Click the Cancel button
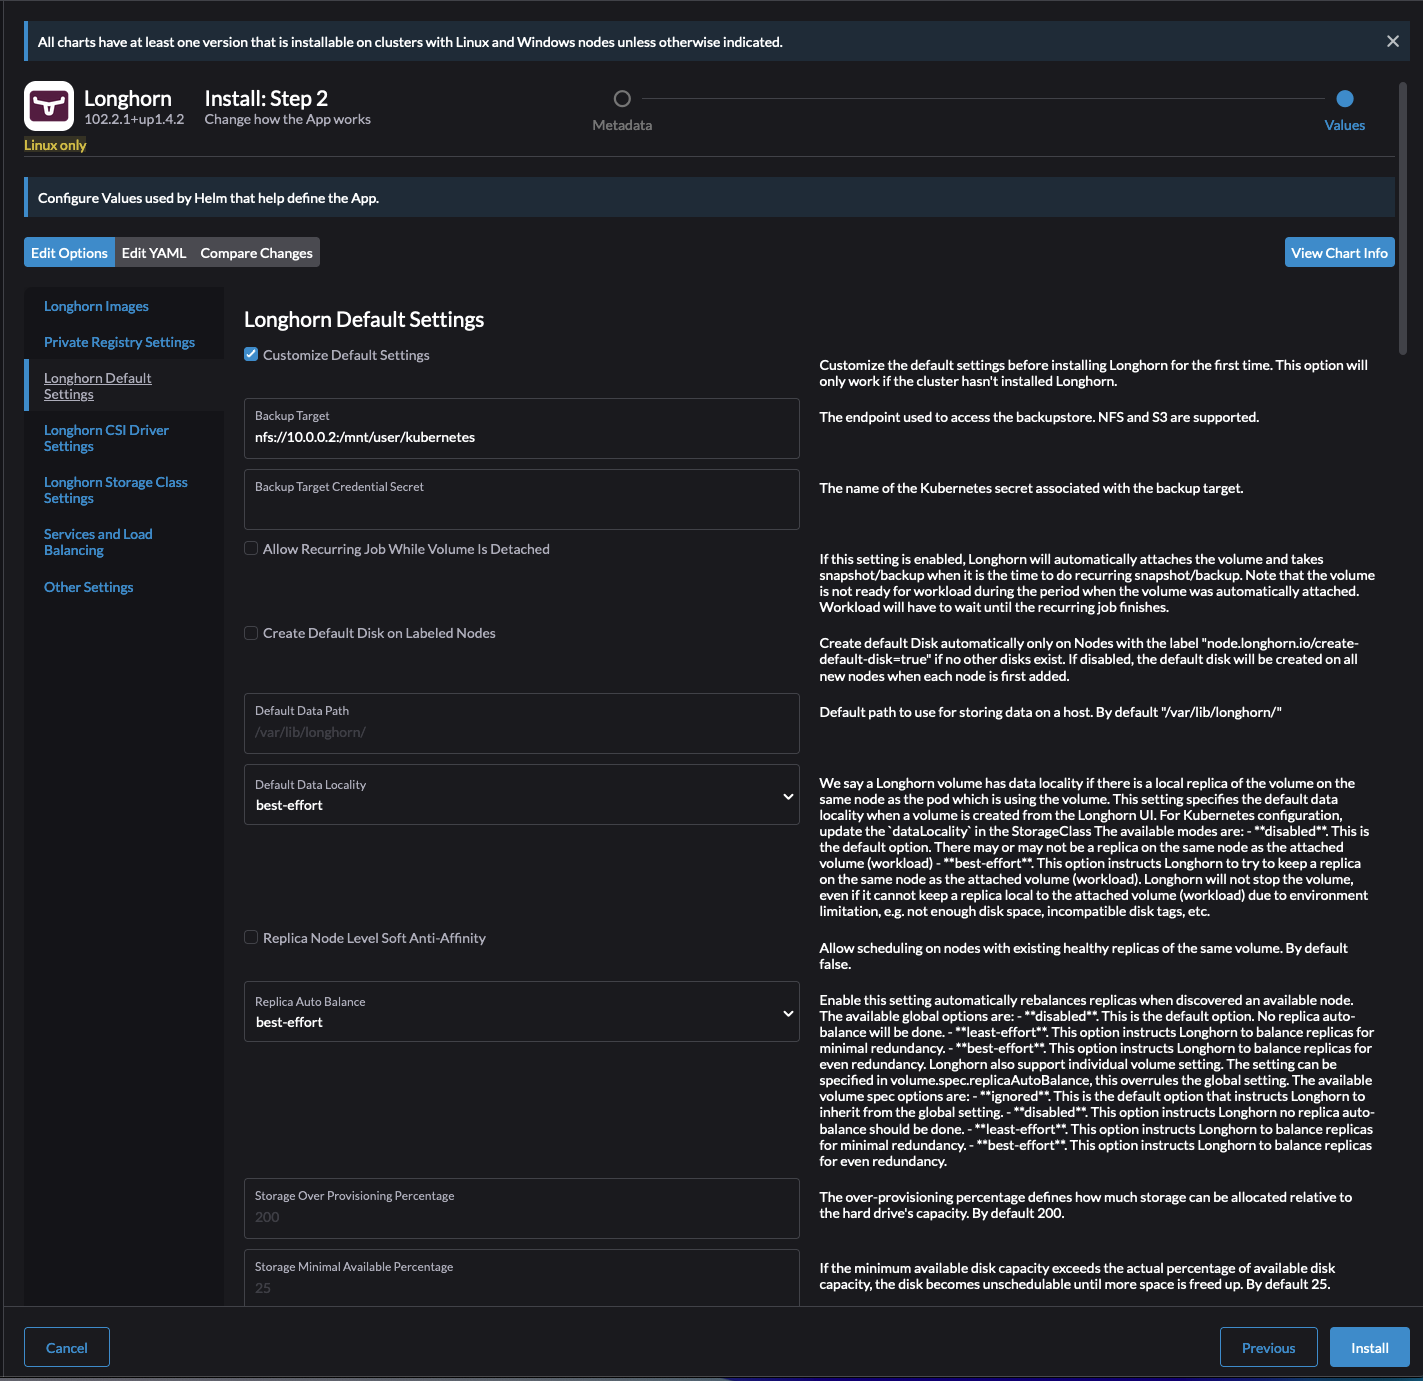Viewport: 1423px width, 1381px height. click(x=67, y=1348)
